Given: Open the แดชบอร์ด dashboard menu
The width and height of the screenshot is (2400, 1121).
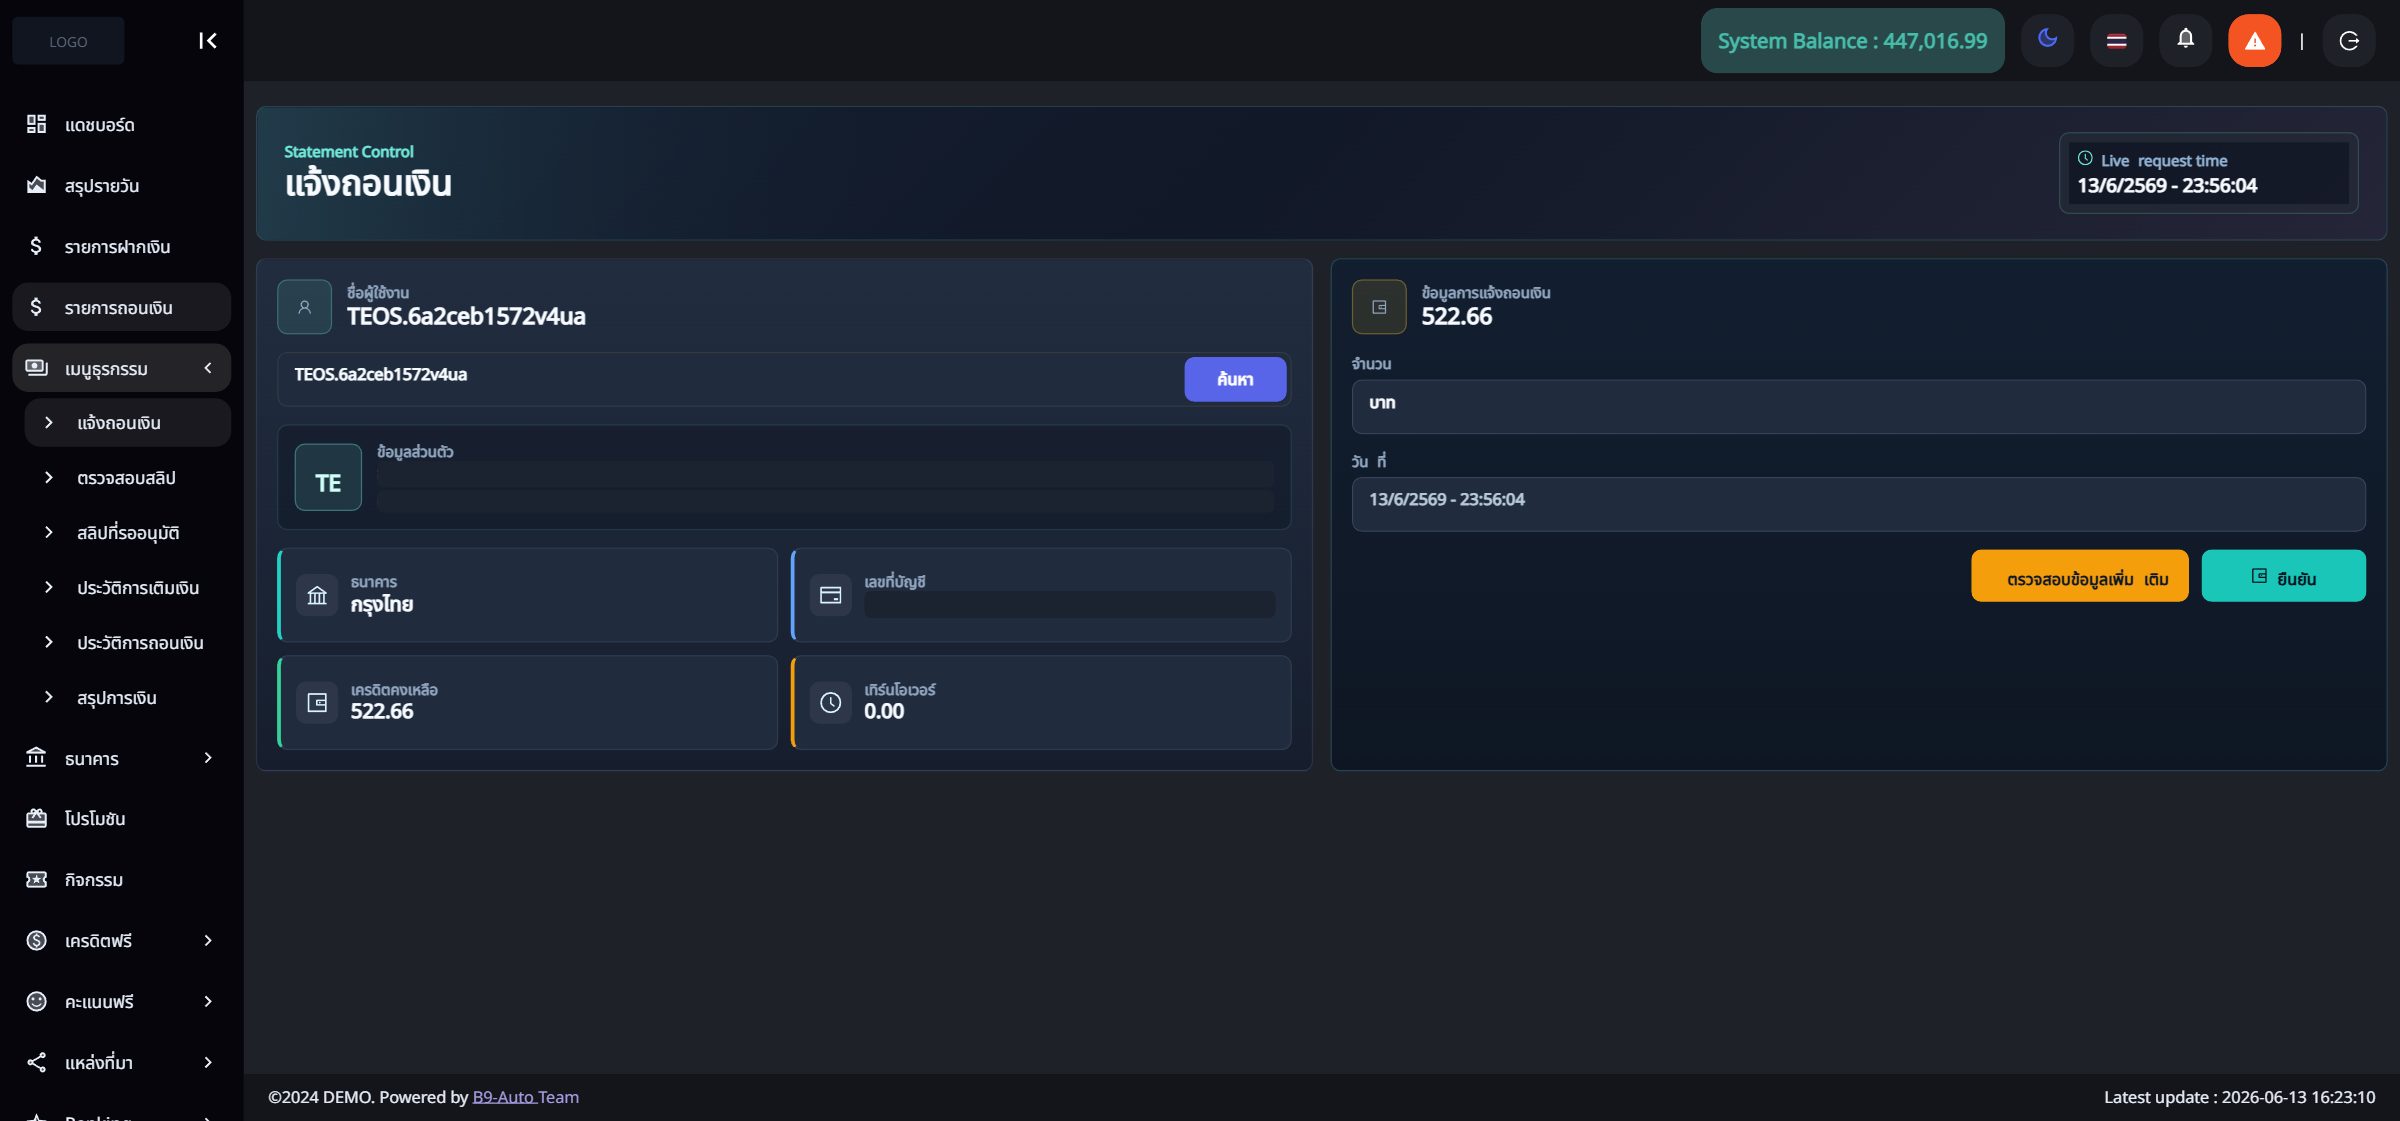Looking at the screenshot, I should pyautogui.click(x=121, y=124).
